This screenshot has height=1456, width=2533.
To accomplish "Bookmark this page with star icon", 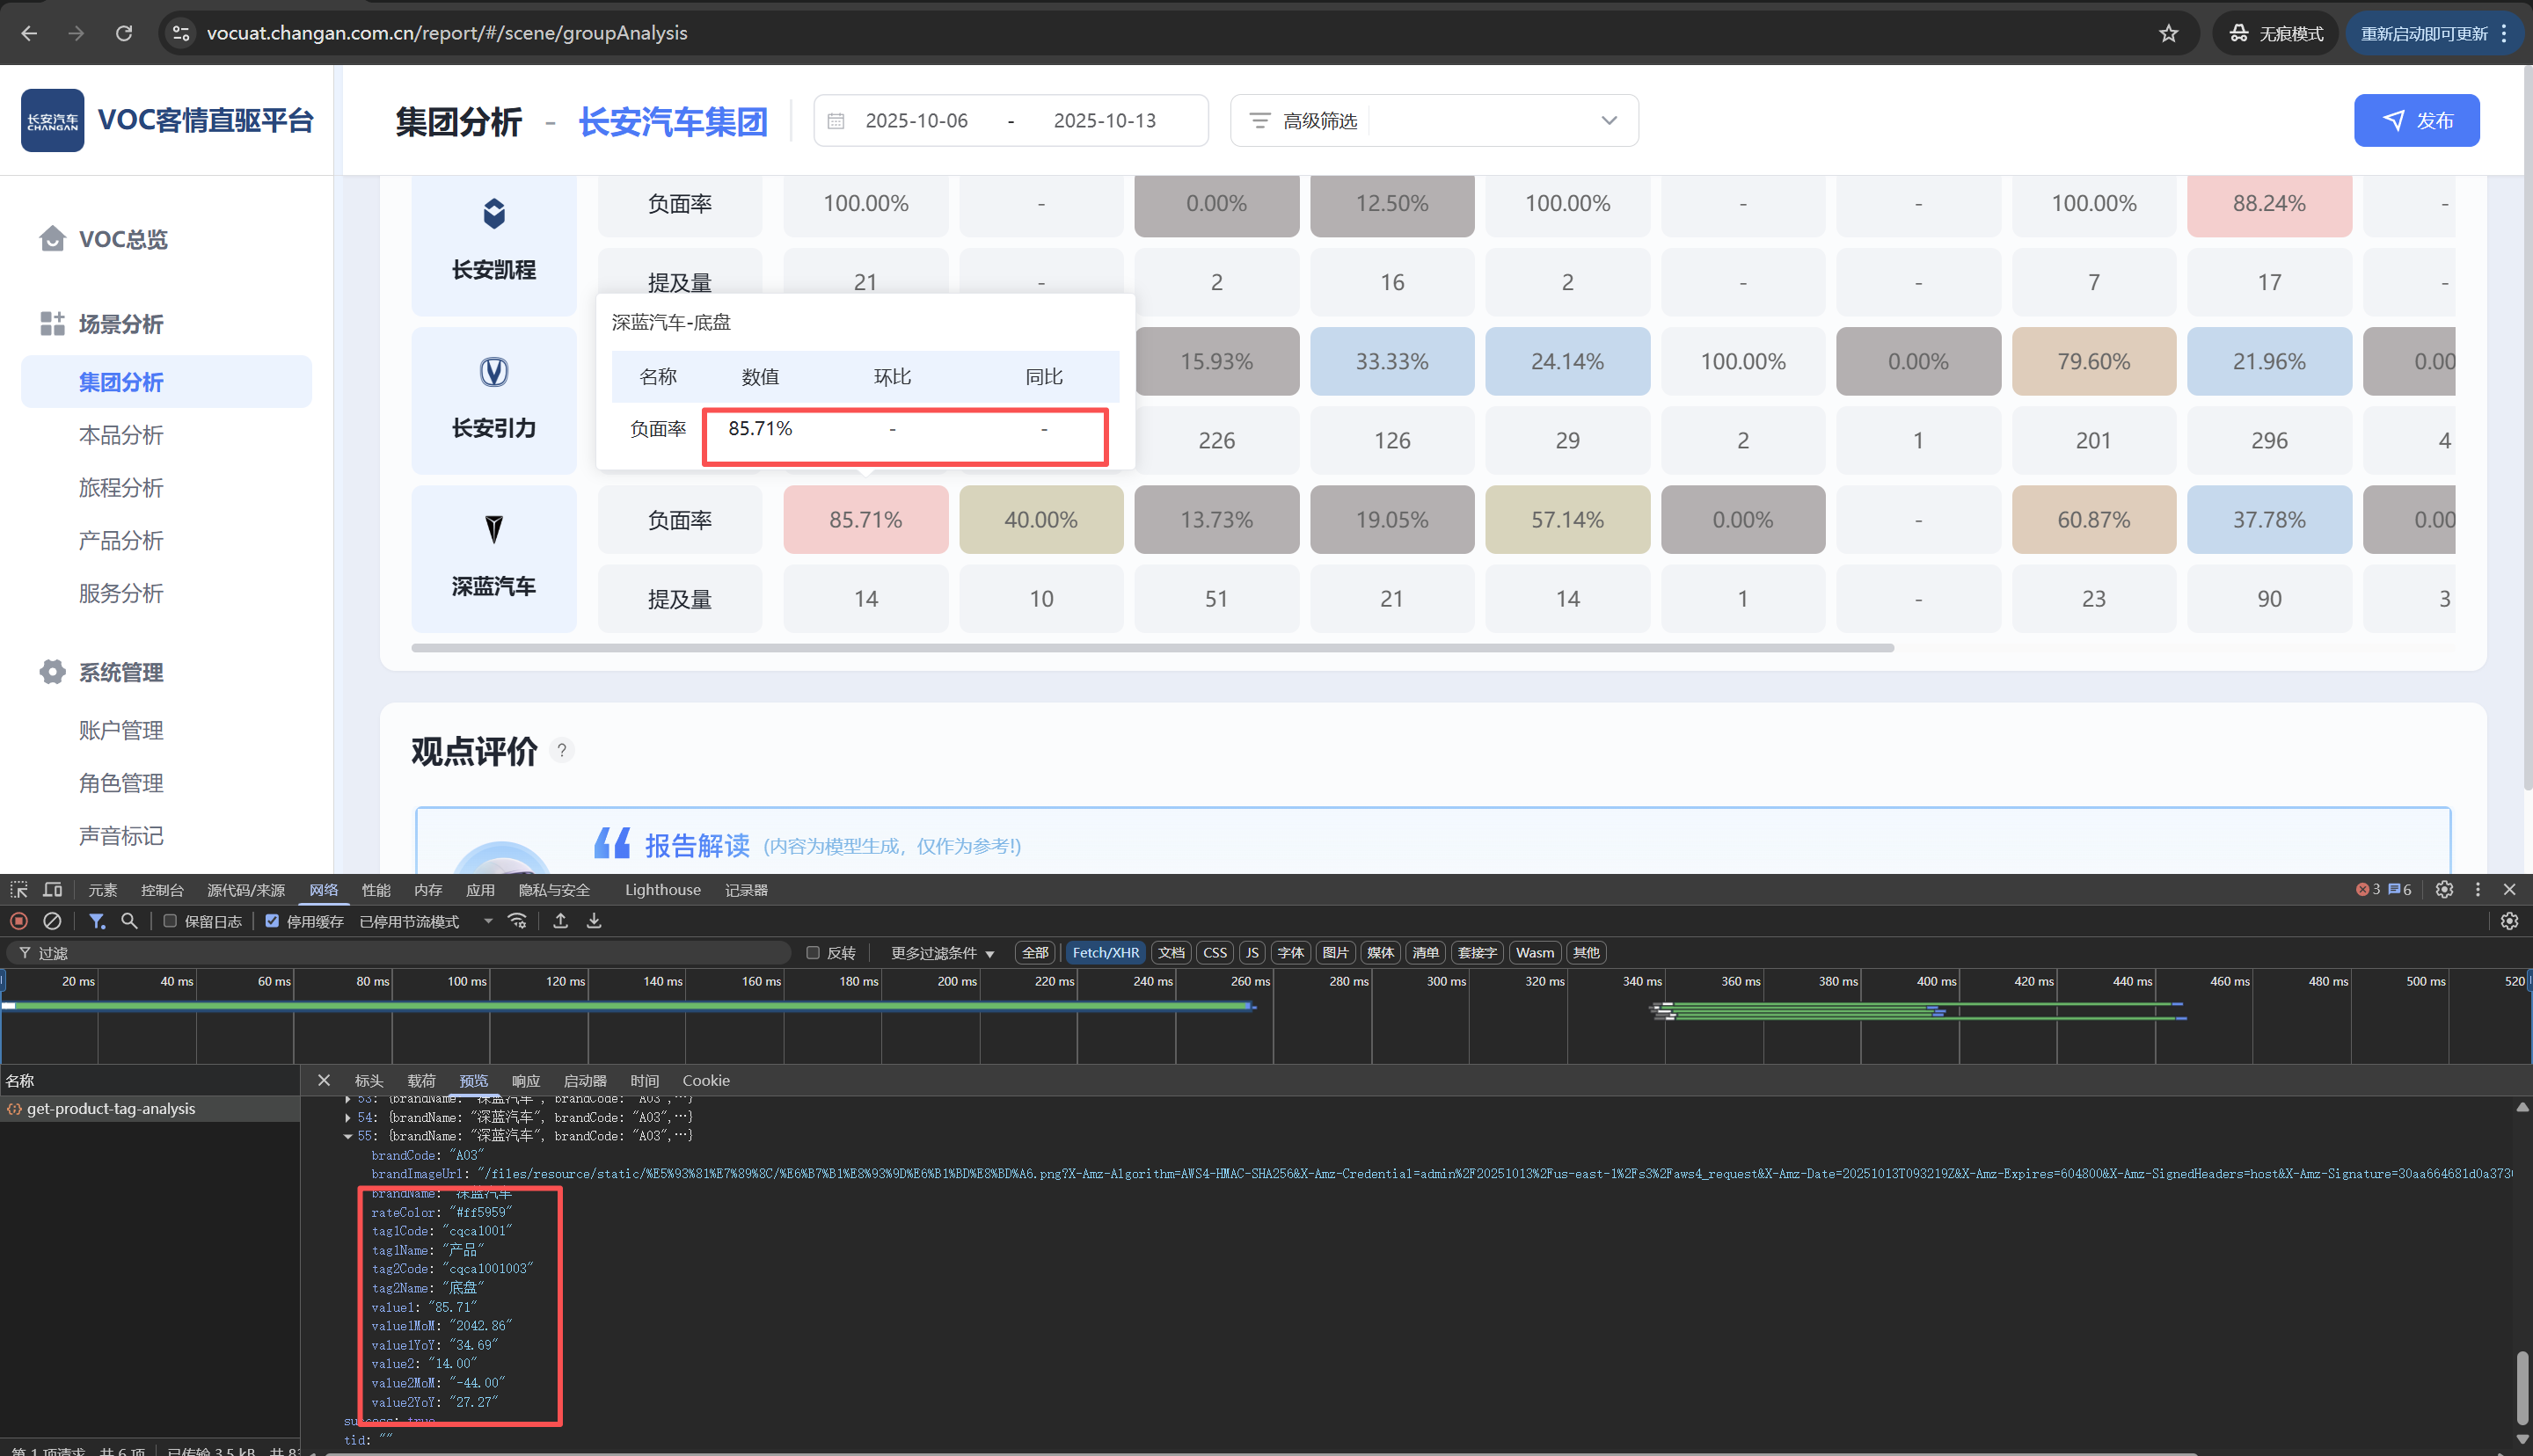I will click(2168, 33).
